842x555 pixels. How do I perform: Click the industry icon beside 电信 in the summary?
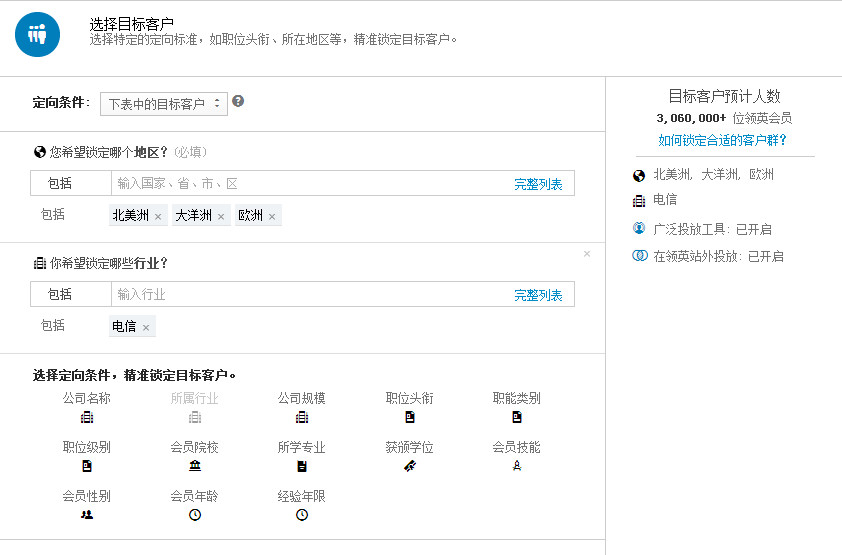tap(639, 201)
